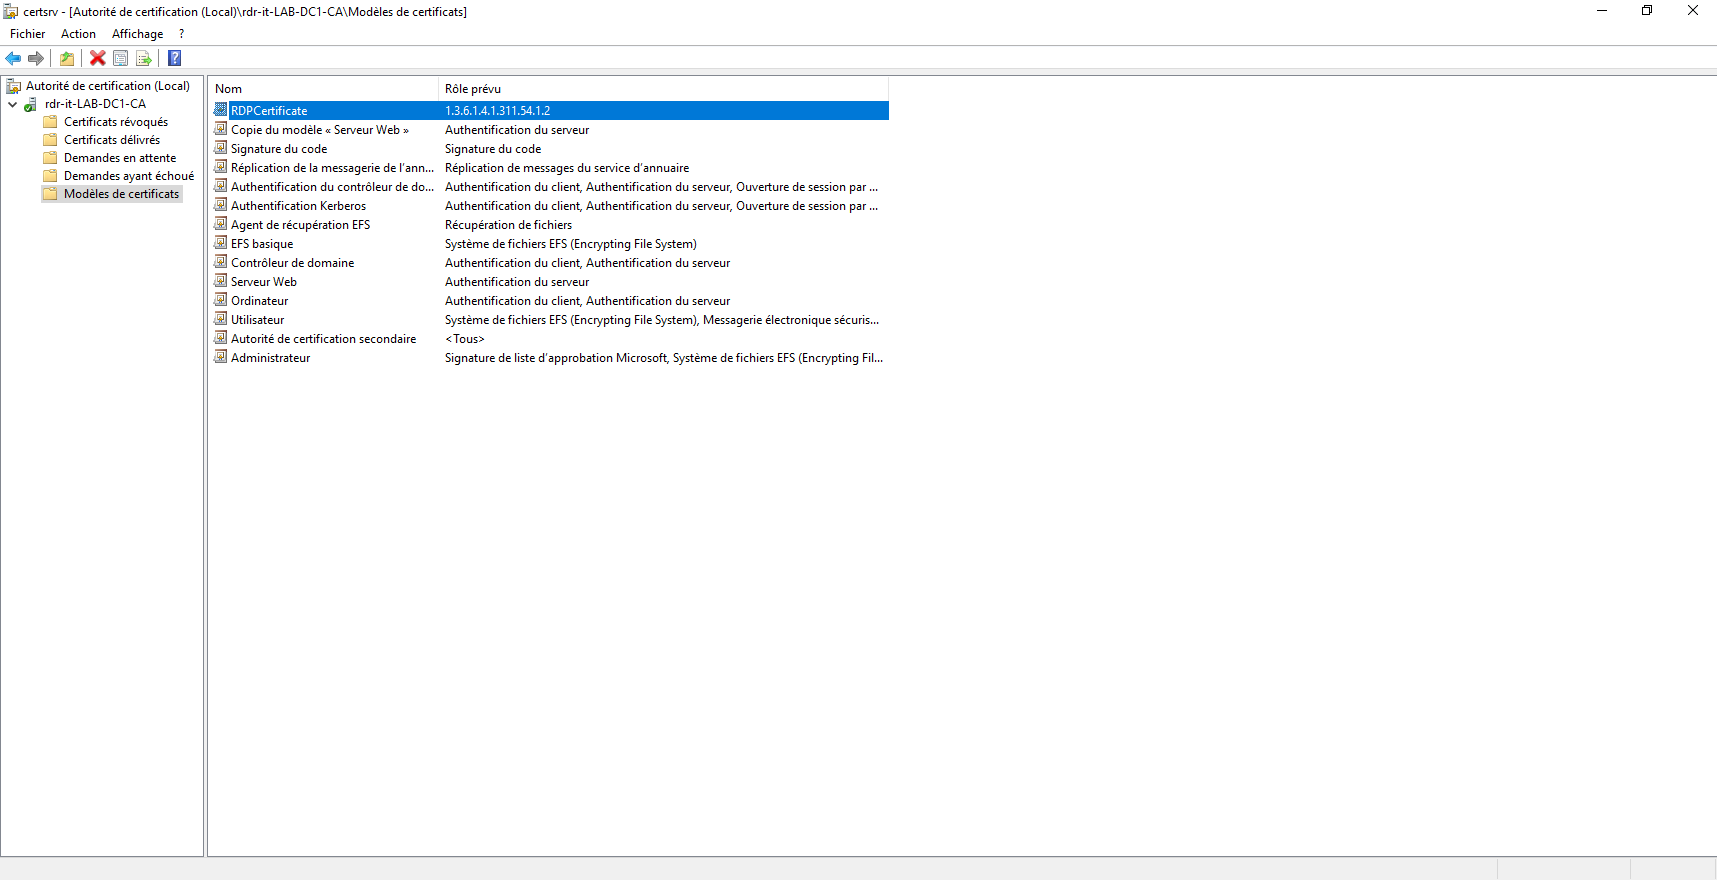Viewport: 1717px width, 880px height.
Task: Go up one level with folder icon
Action: point(67,58)
